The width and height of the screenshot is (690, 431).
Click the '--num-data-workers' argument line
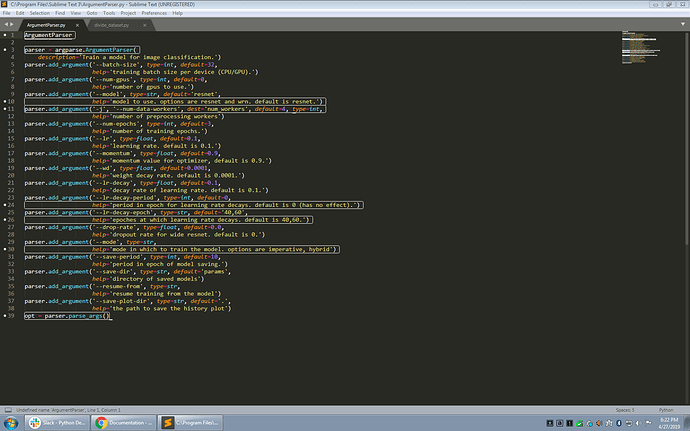(x=174, y=109)
